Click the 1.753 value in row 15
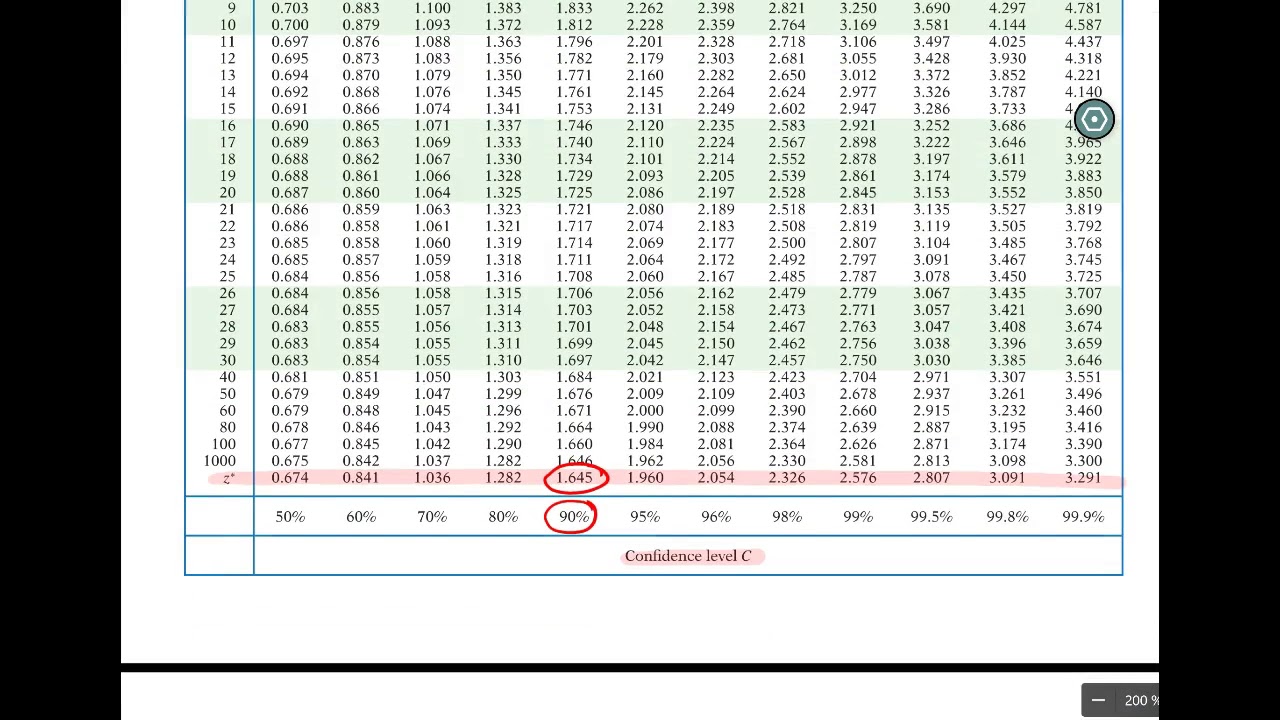The image size is (1280, 720). 574,109
